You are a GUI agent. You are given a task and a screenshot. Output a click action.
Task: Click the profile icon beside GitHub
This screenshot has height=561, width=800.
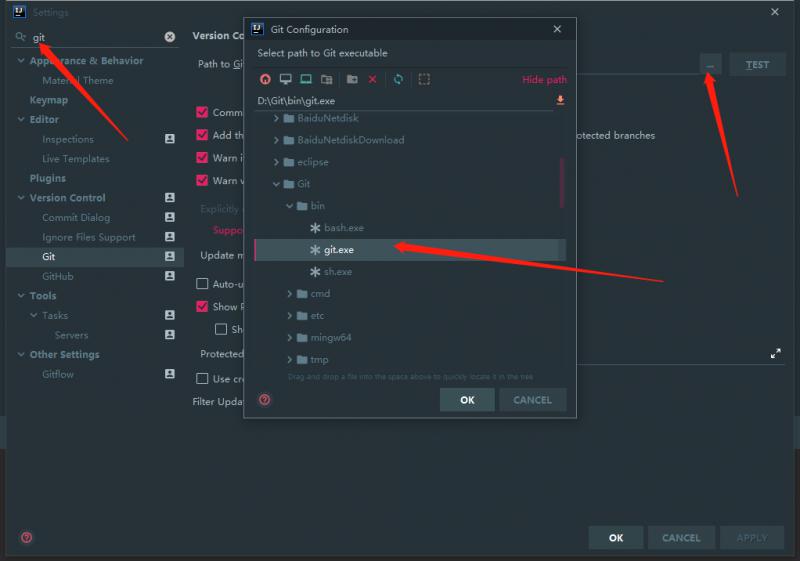pos(170,276)
